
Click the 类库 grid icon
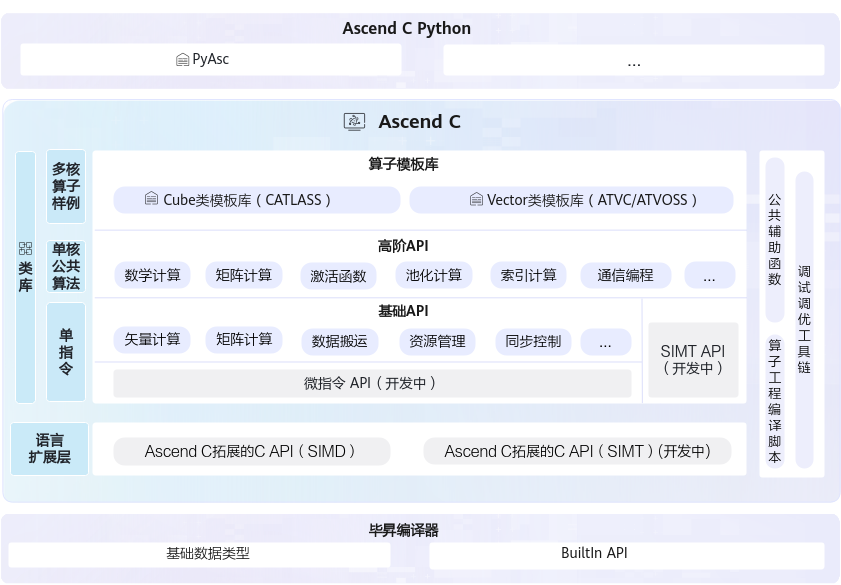(x=25, y=248)
